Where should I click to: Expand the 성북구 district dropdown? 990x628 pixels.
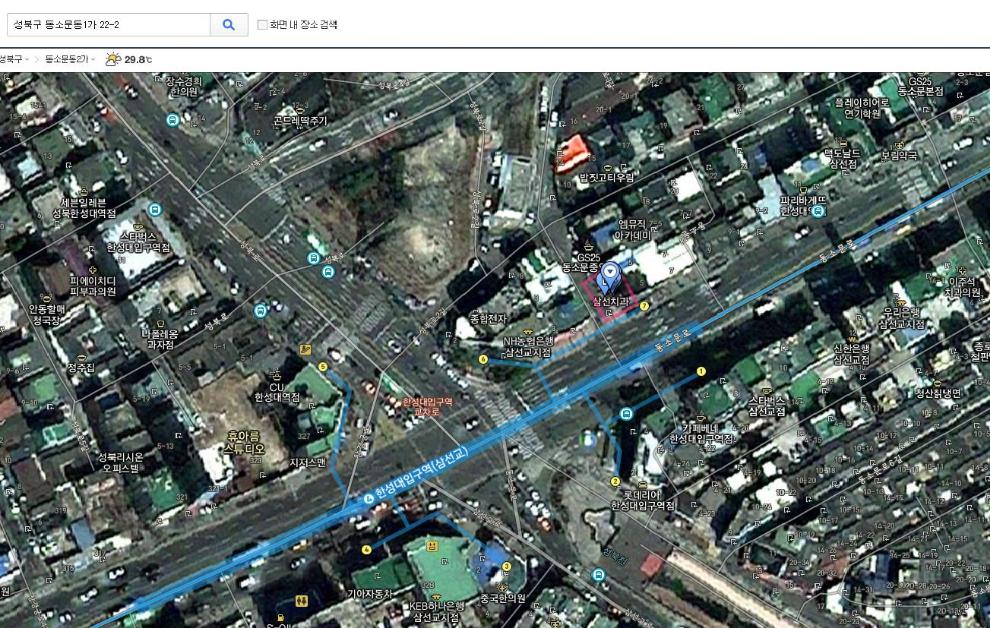coord(14,60)
